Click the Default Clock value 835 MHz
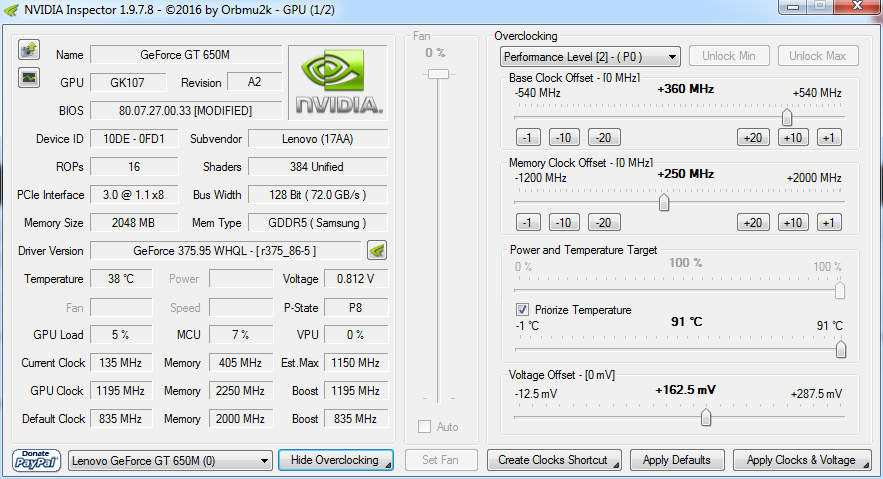This screenshot has width=883, height=479. point(121,419)
